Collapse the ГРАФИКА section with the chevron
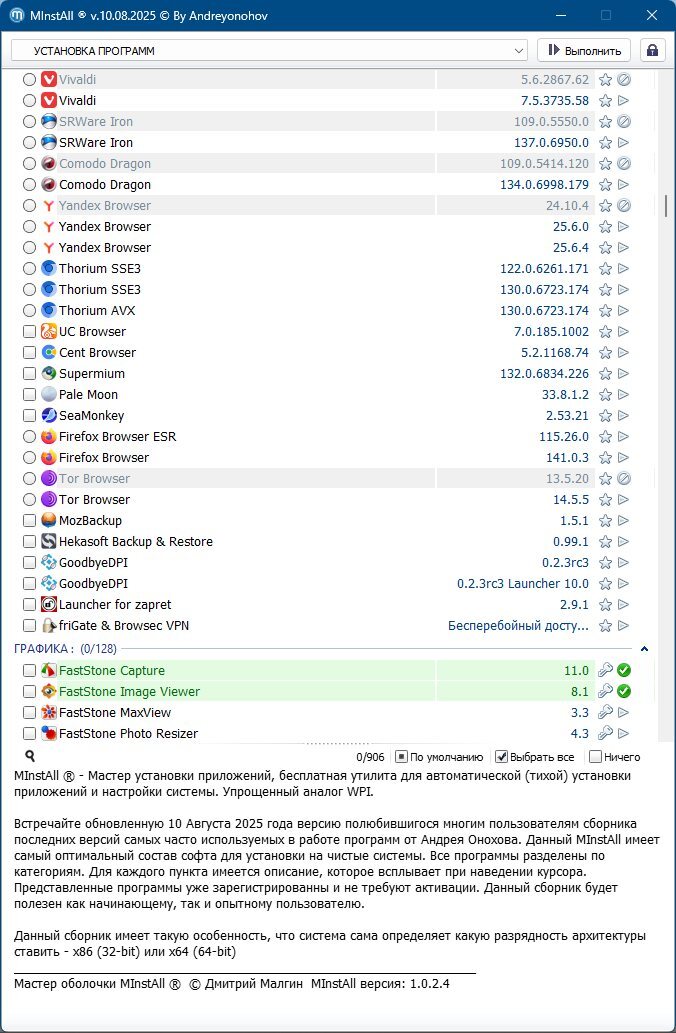The image size is (676, 1033). tap(644, 649)
